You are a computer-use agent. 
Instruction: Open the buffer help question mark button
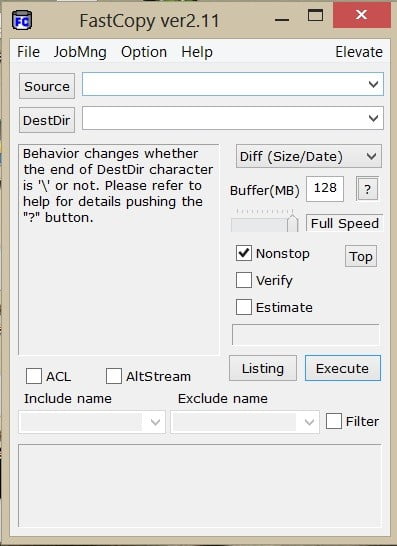click(x=367, y=189)
